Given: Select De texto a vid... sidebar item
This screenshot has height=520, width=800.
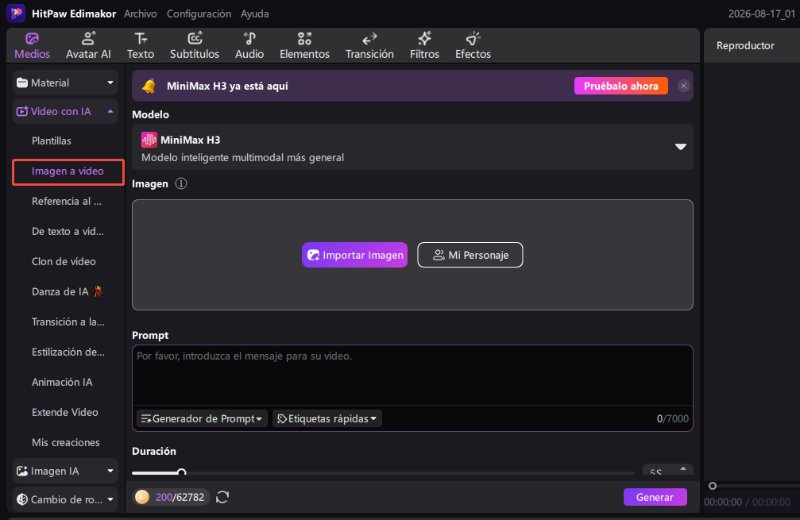Looking at the screenshot, I should [x=67, y=232].
